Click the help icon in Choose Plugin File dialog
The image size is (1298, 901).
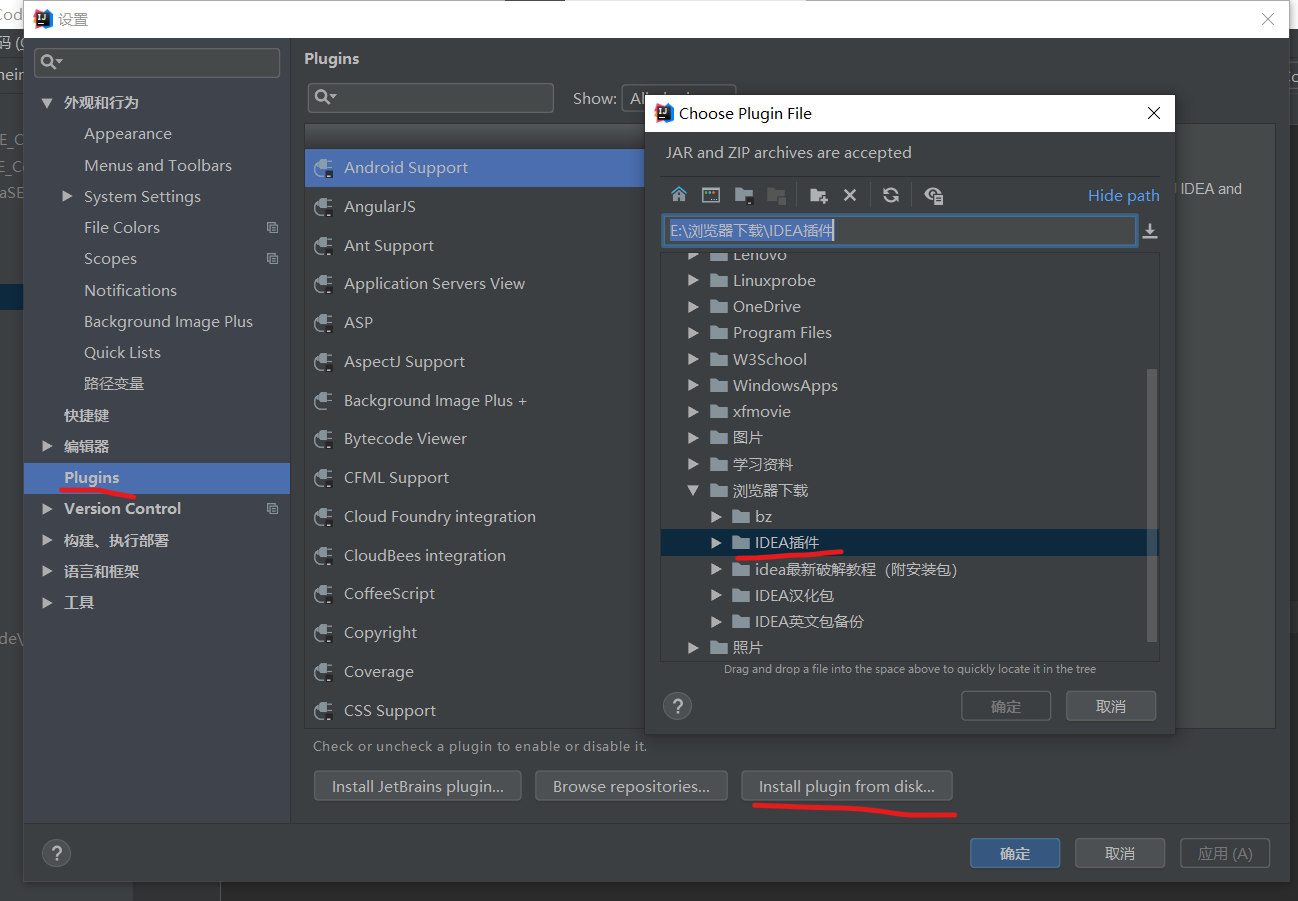tap(677, 706)
